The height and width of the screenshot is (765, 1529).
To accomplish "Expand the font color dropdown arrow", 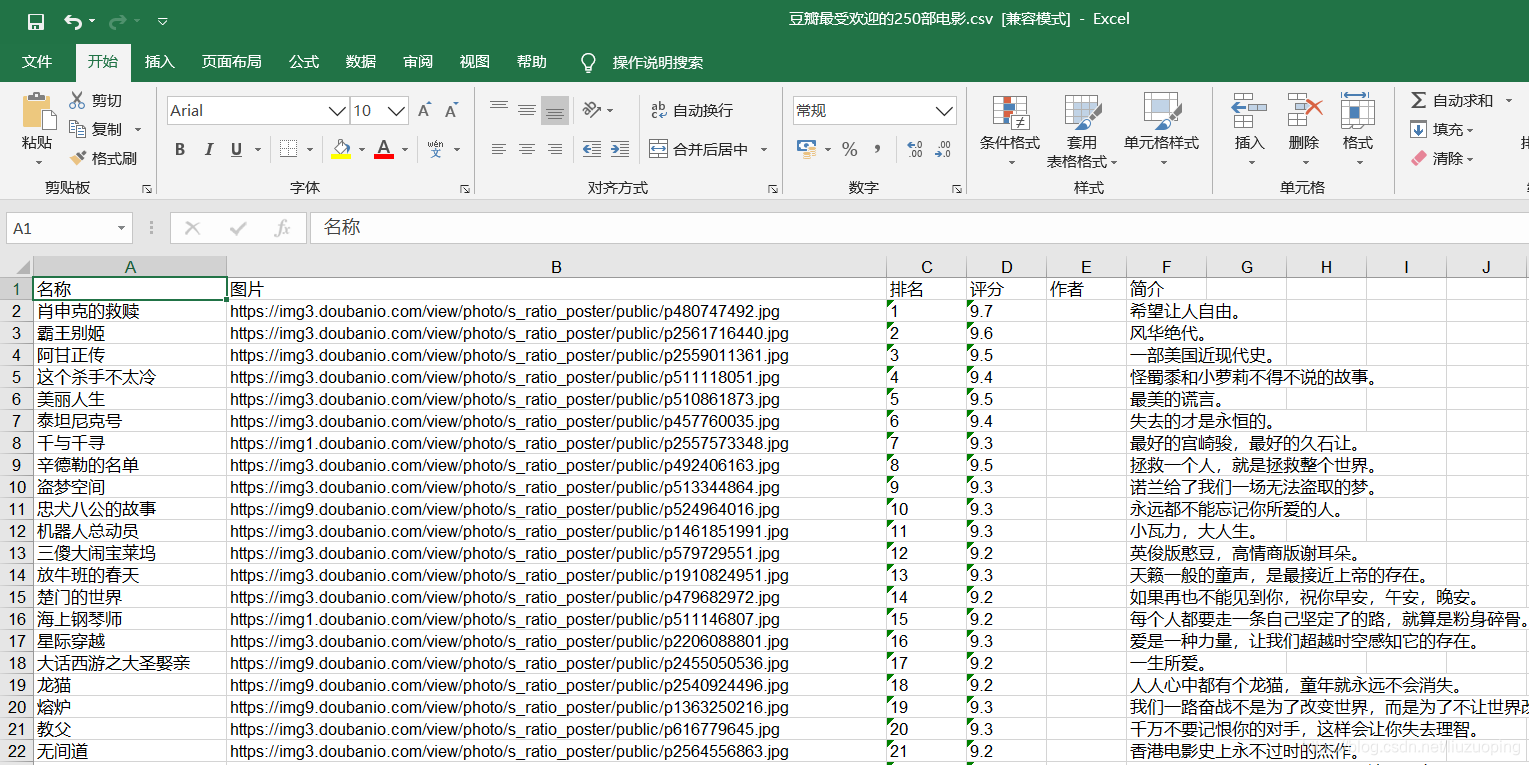I will [x=405, y=150].
